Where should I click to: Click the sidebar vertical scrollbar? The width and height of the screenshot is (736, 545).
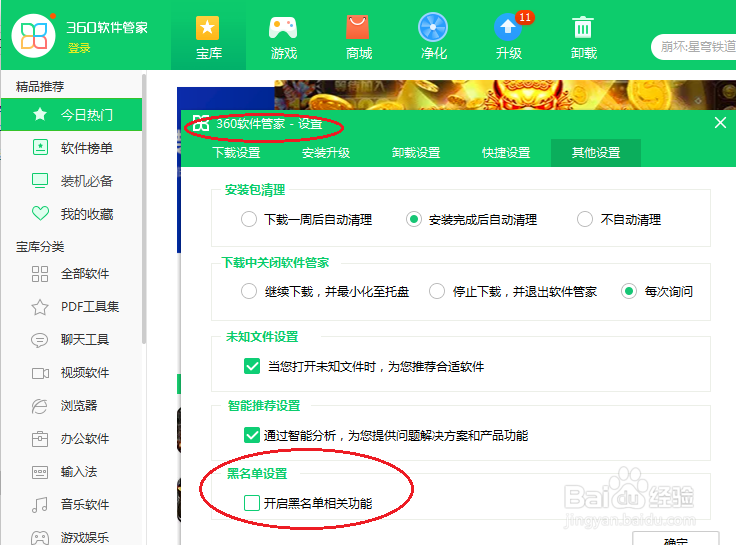coord(144,209)
